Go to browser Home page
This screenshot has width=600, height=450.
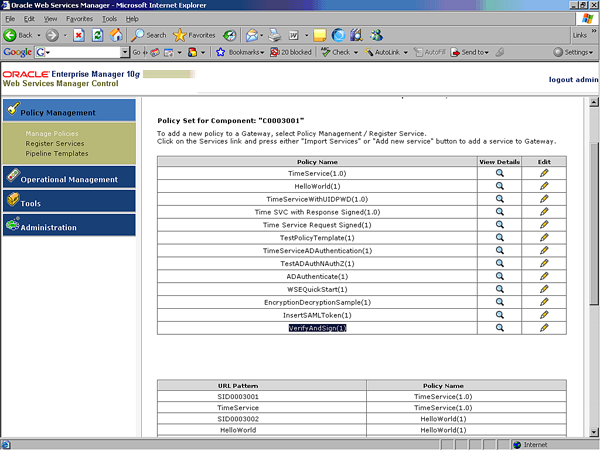point(116,35)
